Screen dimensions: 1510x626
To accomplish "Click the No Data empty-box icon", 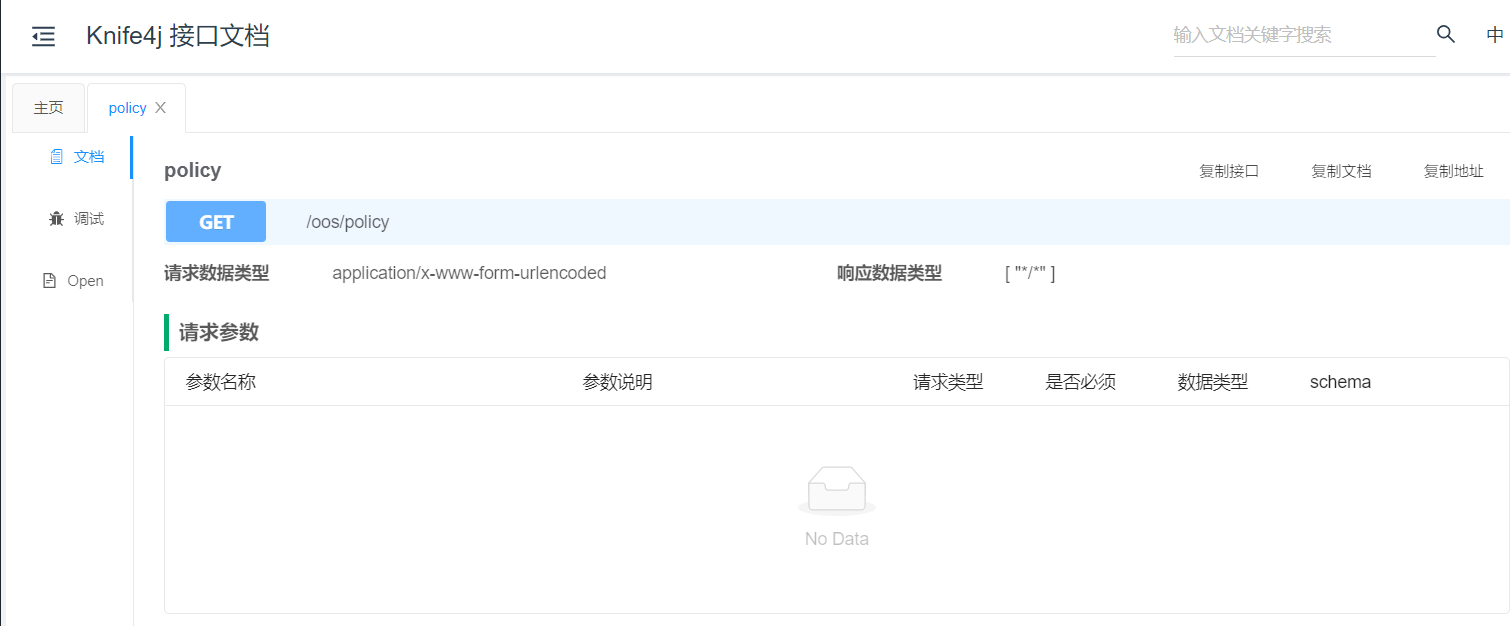I will (x=836, y=489).
